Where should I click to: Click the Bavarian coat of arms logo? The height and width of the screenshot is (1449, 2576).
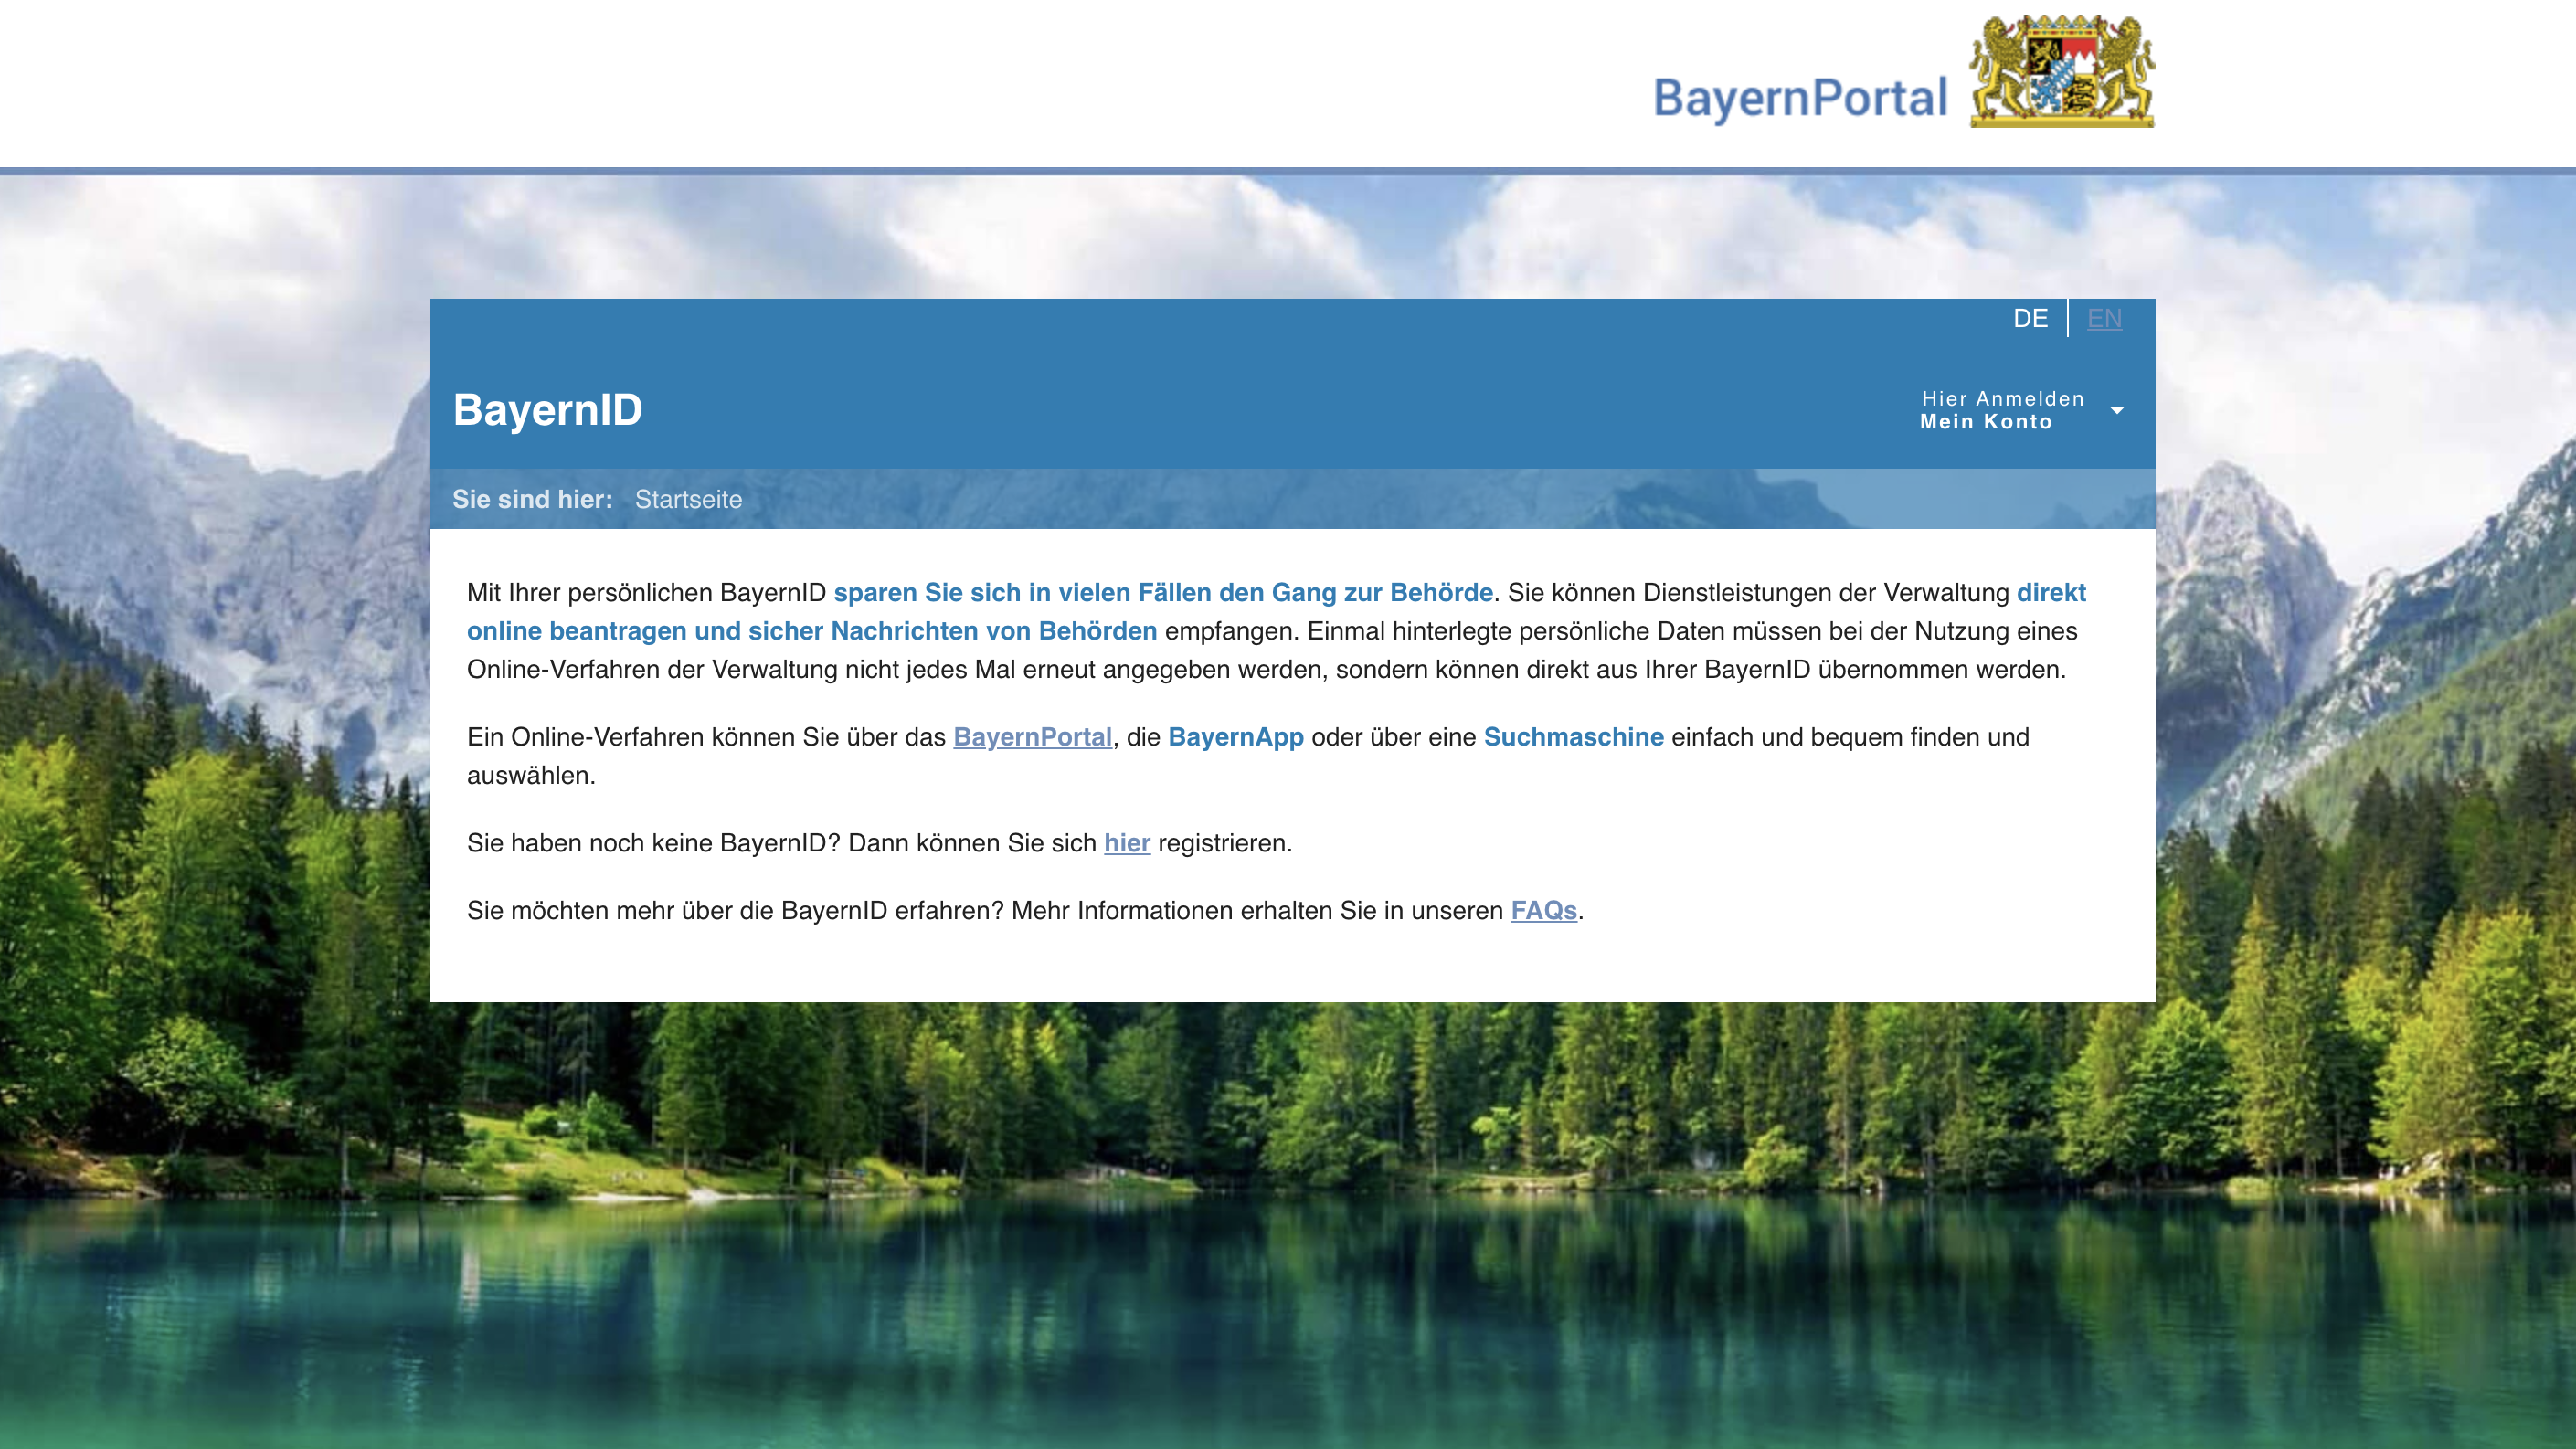(x=2062, y=71)
